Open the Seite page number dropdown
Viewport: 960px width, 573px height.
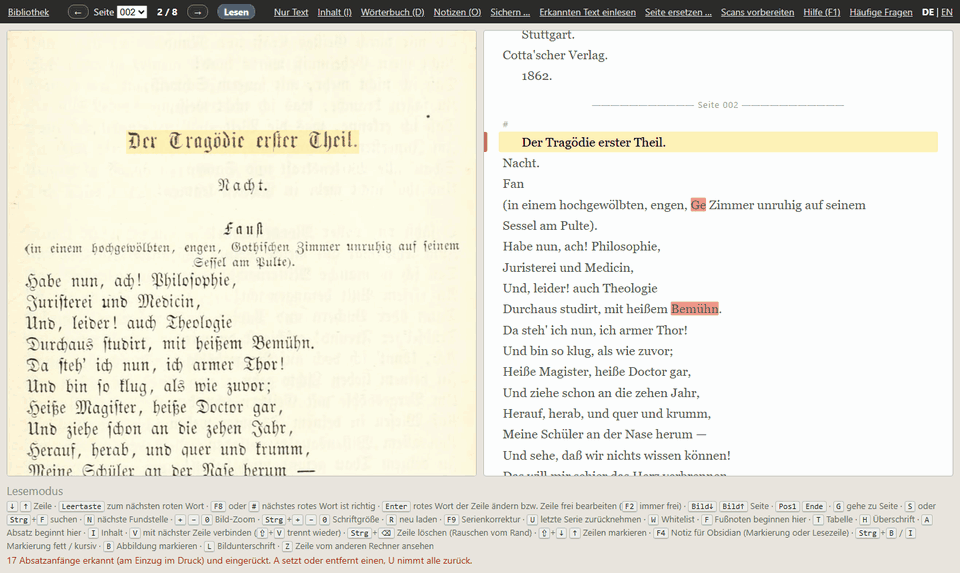(132, 12)
